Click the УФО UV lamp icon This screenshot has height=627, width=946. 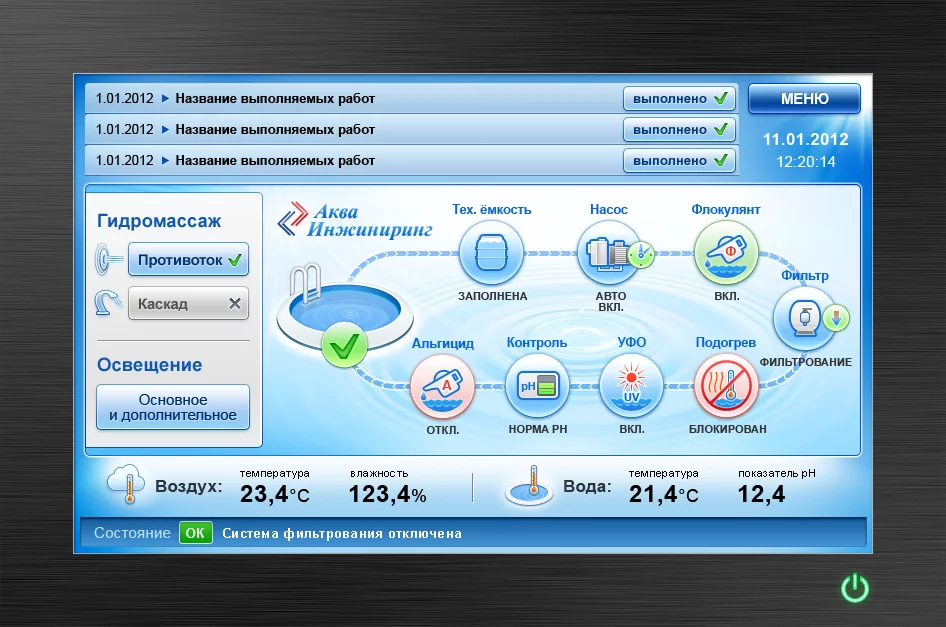(631, 386)
